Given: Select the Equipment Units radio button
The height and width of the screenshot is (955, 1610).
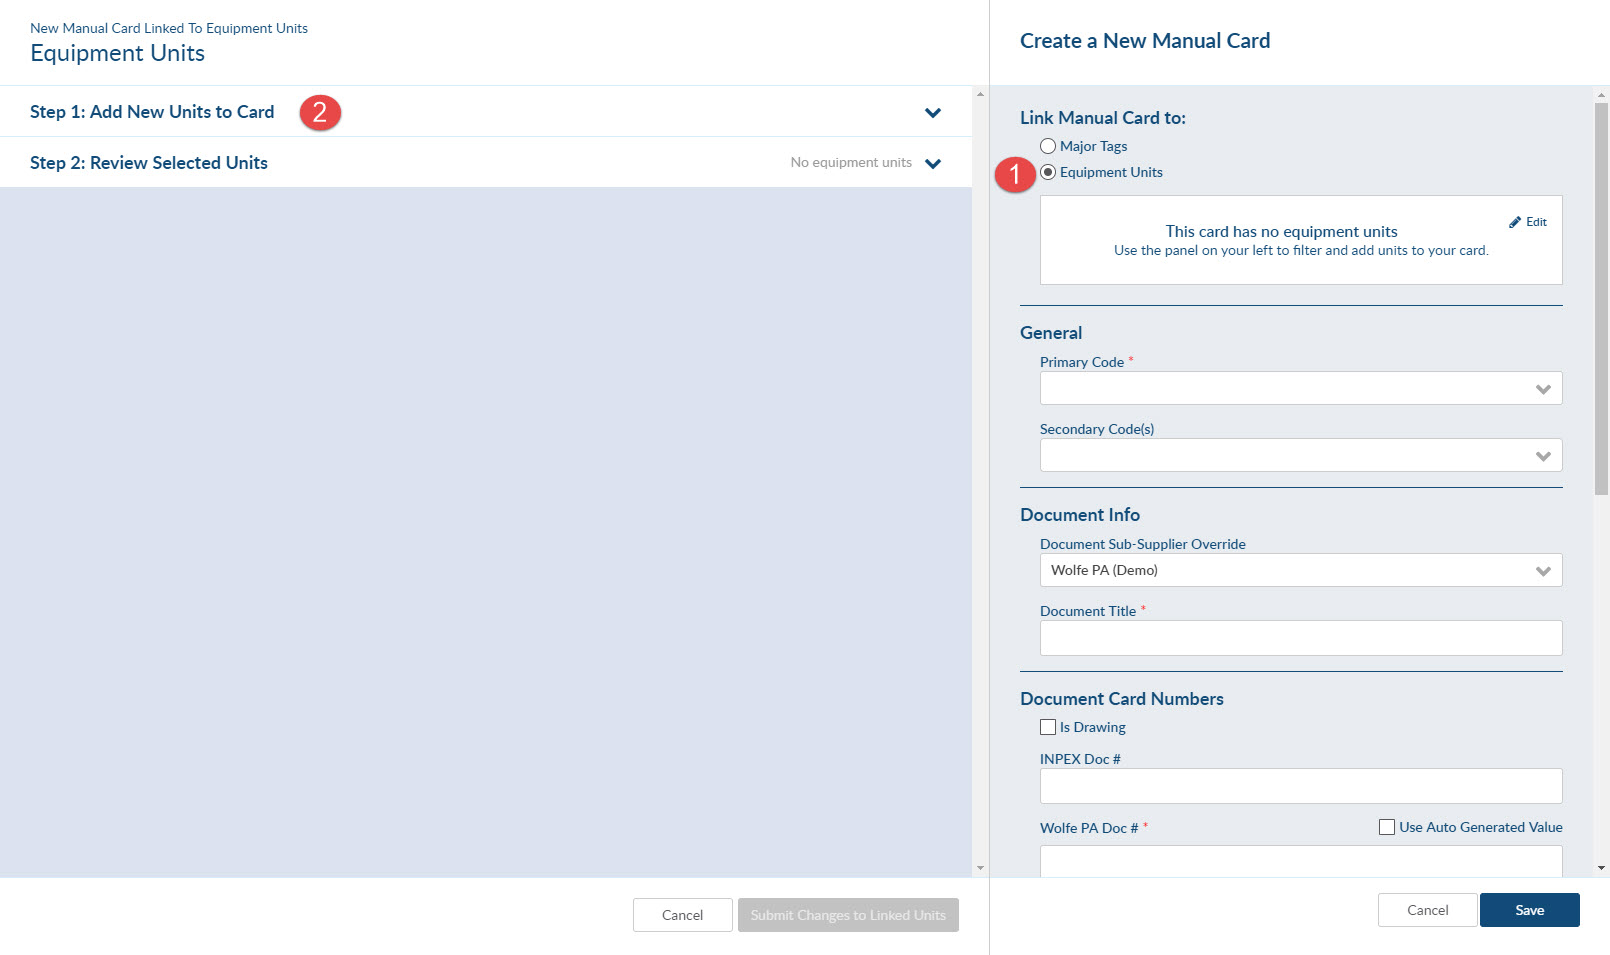Looking at the screenshot, I should coord(1048,172).
